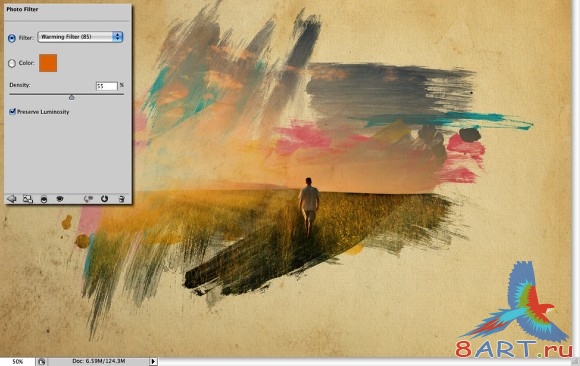Click the dropdown arrows on the Filter menu
Viewport: 580px width, 366px height.
(118, 37)
